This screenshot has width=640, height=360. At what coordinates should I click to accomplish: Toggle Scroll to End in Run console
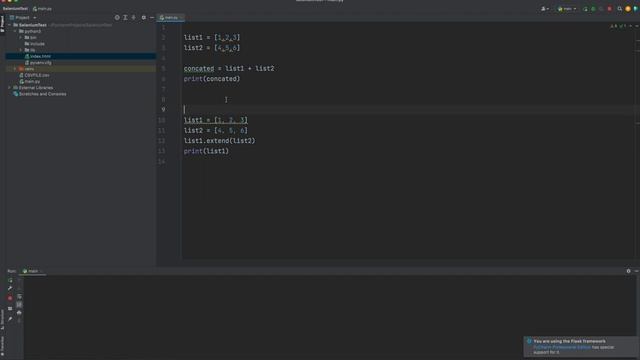(x=19, y=304)
